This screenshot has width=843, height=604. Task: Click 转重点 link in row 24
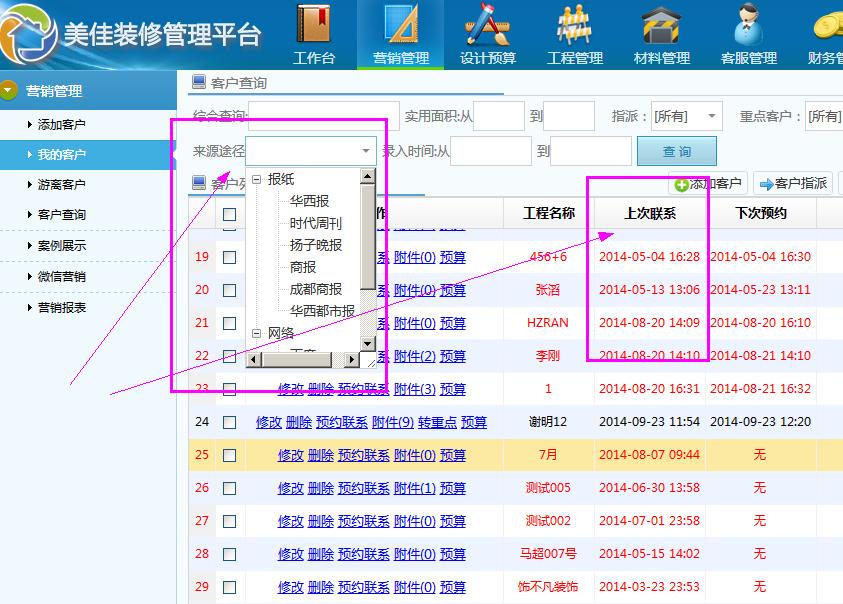click(x=437, y=422)
